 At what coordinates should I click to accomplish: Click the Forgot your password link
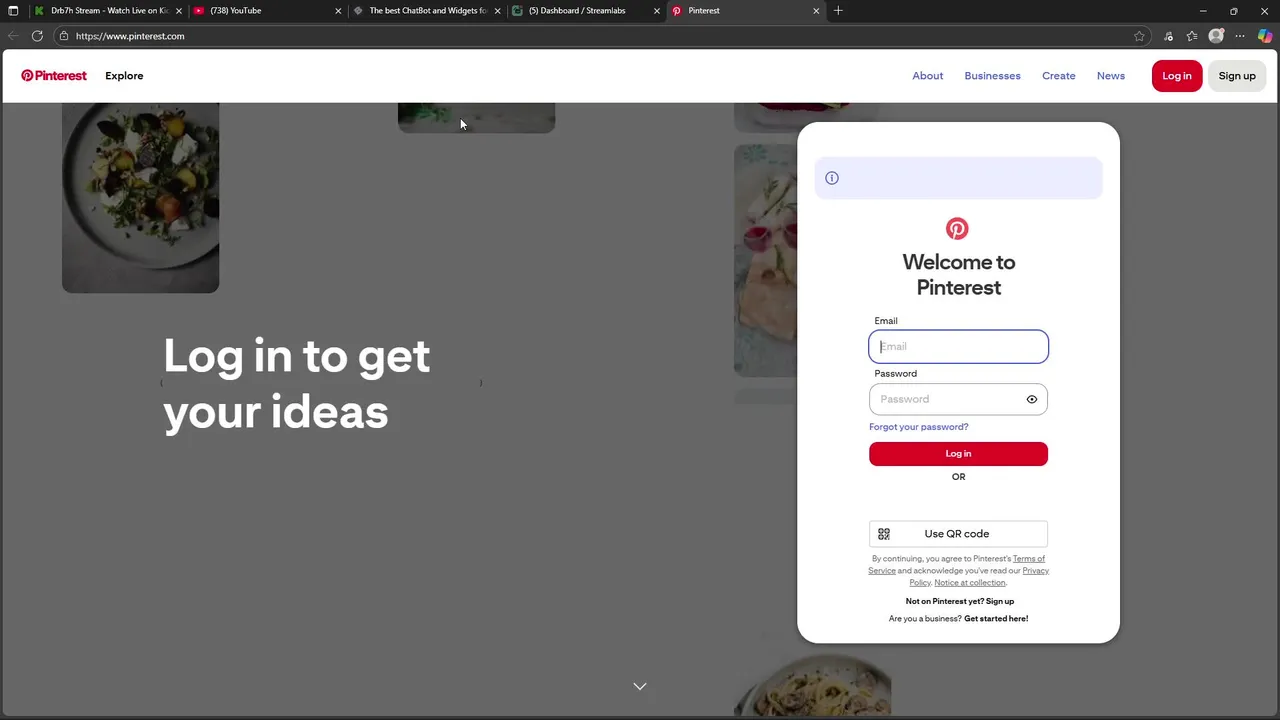[x=918, y=427]
